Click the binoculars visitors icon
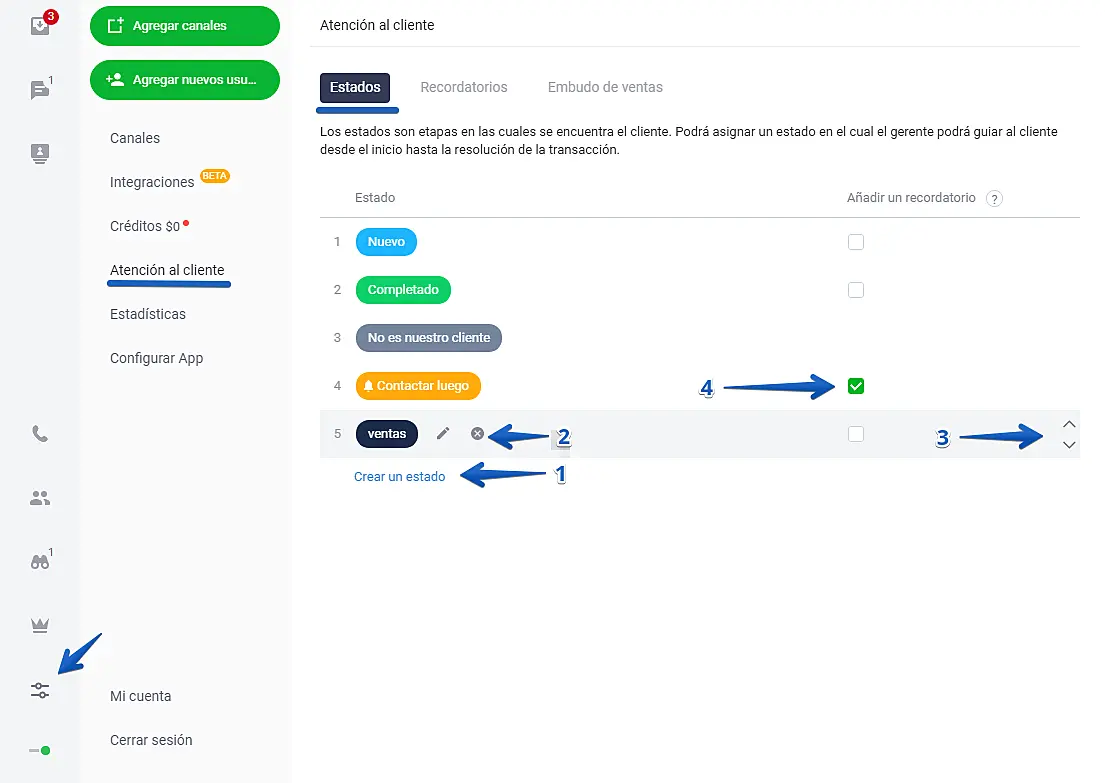Viewport: 1105px width, 783px height. click(40, 562)
